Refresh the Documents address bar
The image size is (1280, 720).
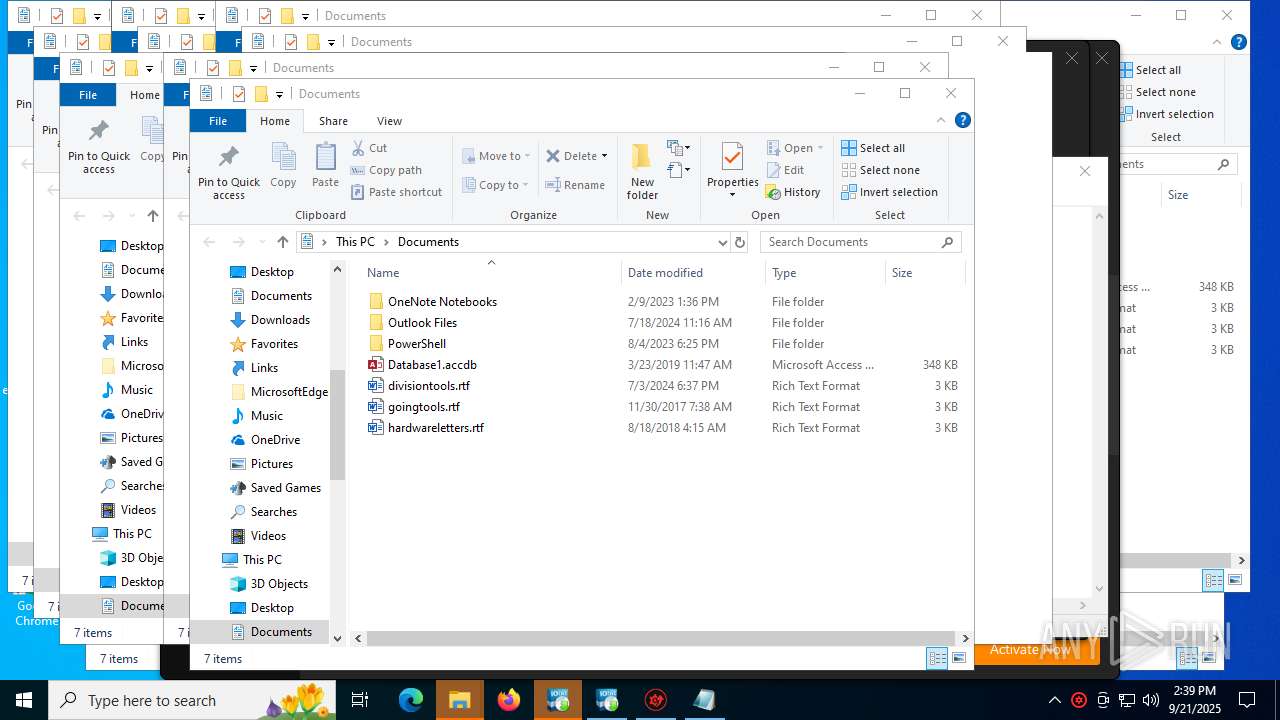click(740, 242)
